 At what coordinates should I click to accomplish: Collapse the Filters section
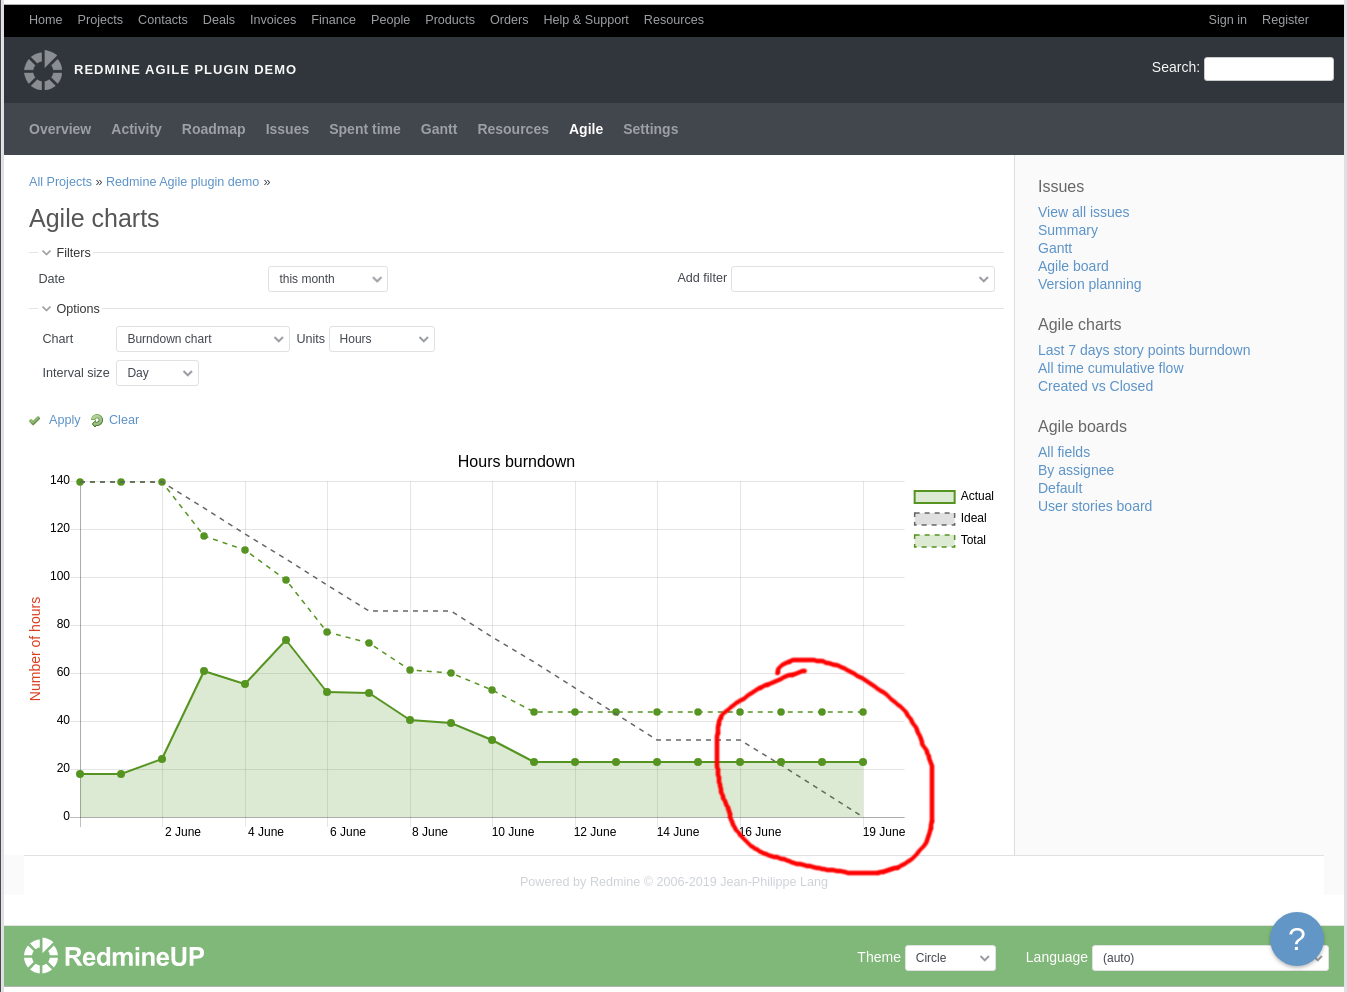pos(45,252)
